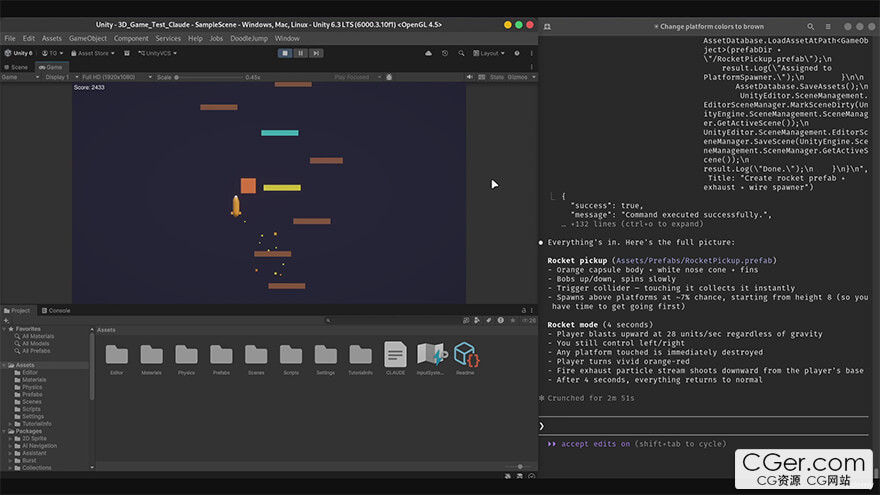Toggle Gizmos in the Game view
880x495 pixels.
coord(517,76)
